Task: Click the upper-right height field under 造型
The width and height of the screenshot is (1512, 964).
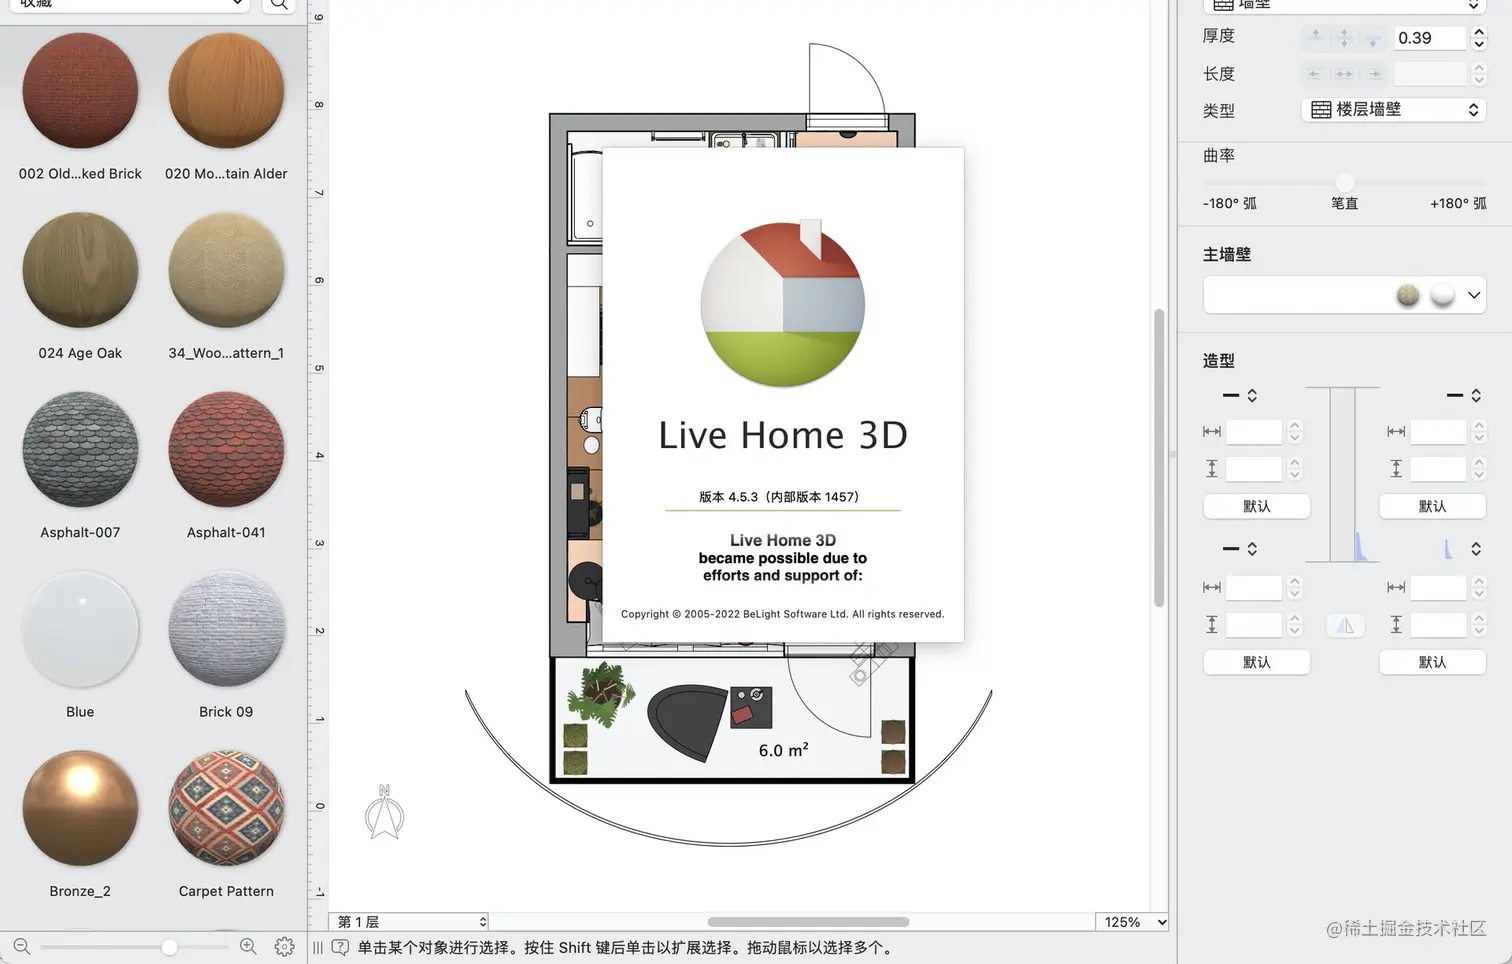Action: 1438,468
